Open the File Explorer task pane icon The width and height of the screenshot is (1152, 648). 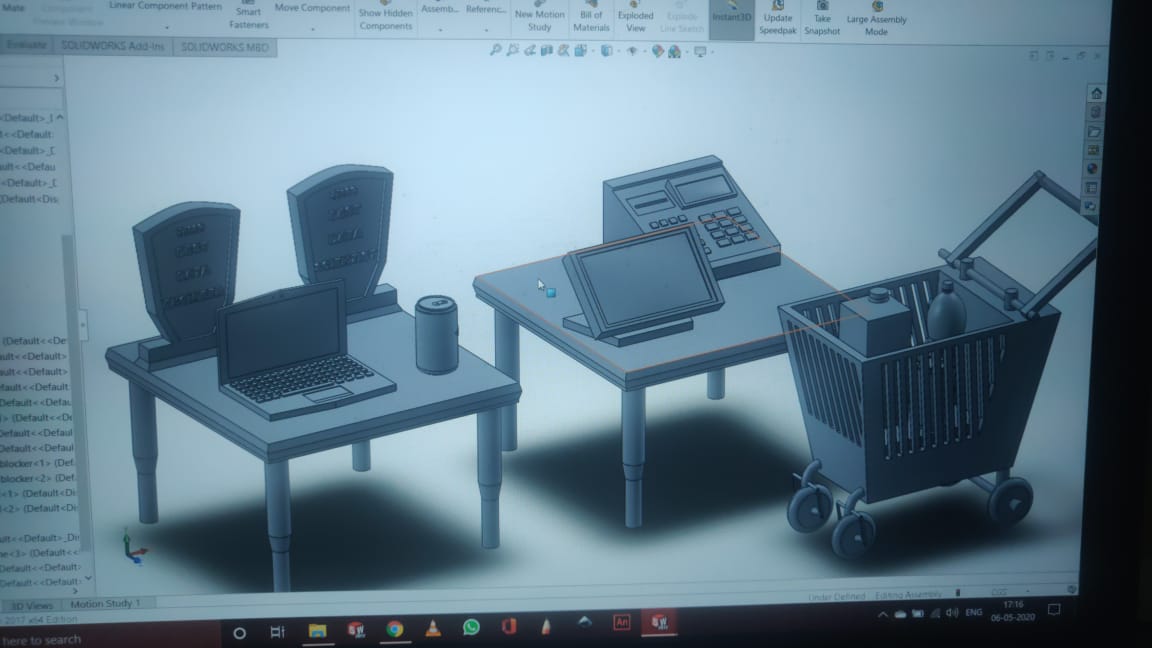[x=1094, y=131]
